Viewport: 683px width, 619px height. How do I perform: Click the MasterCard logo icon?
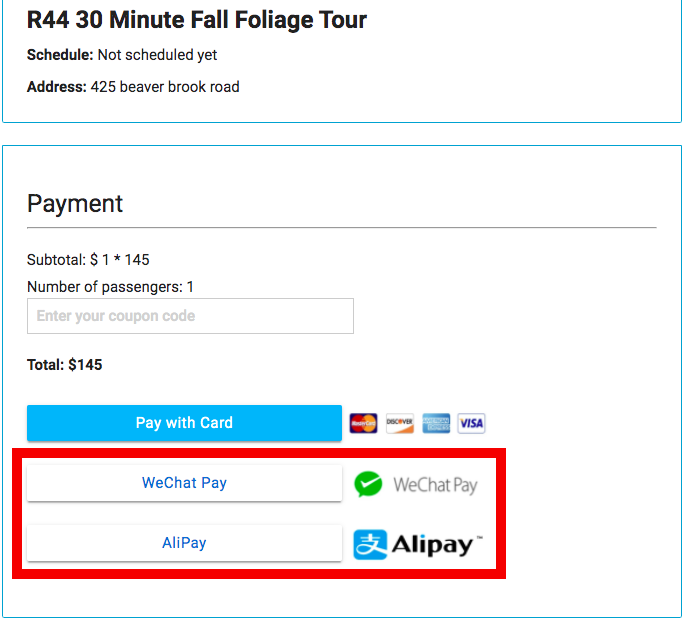pos(363,423)
